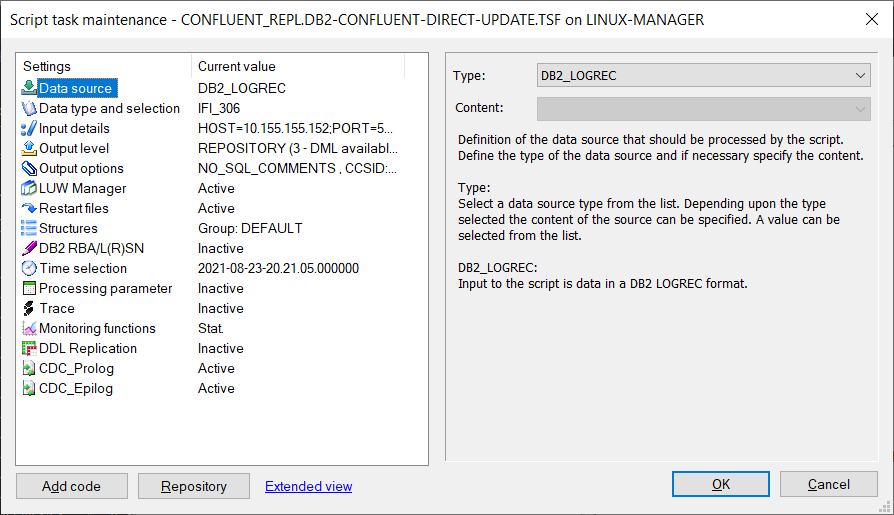This screenshot has height=515, width=894.
Task: Open the Type dropdown showing DB2_LOGREC
Action: click(x=704, y=75)
